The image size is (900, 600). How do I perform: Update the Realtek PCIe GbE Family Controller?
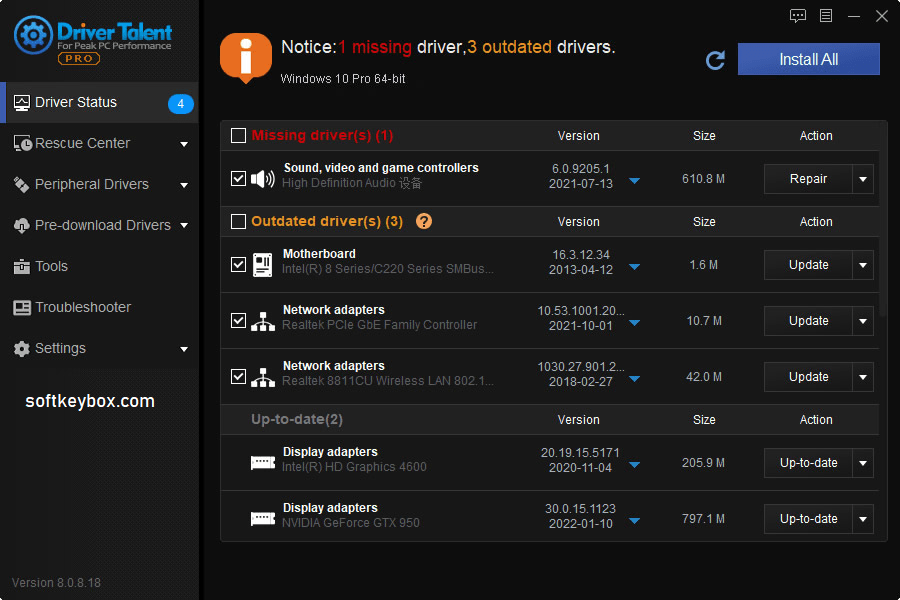[810, 320]
